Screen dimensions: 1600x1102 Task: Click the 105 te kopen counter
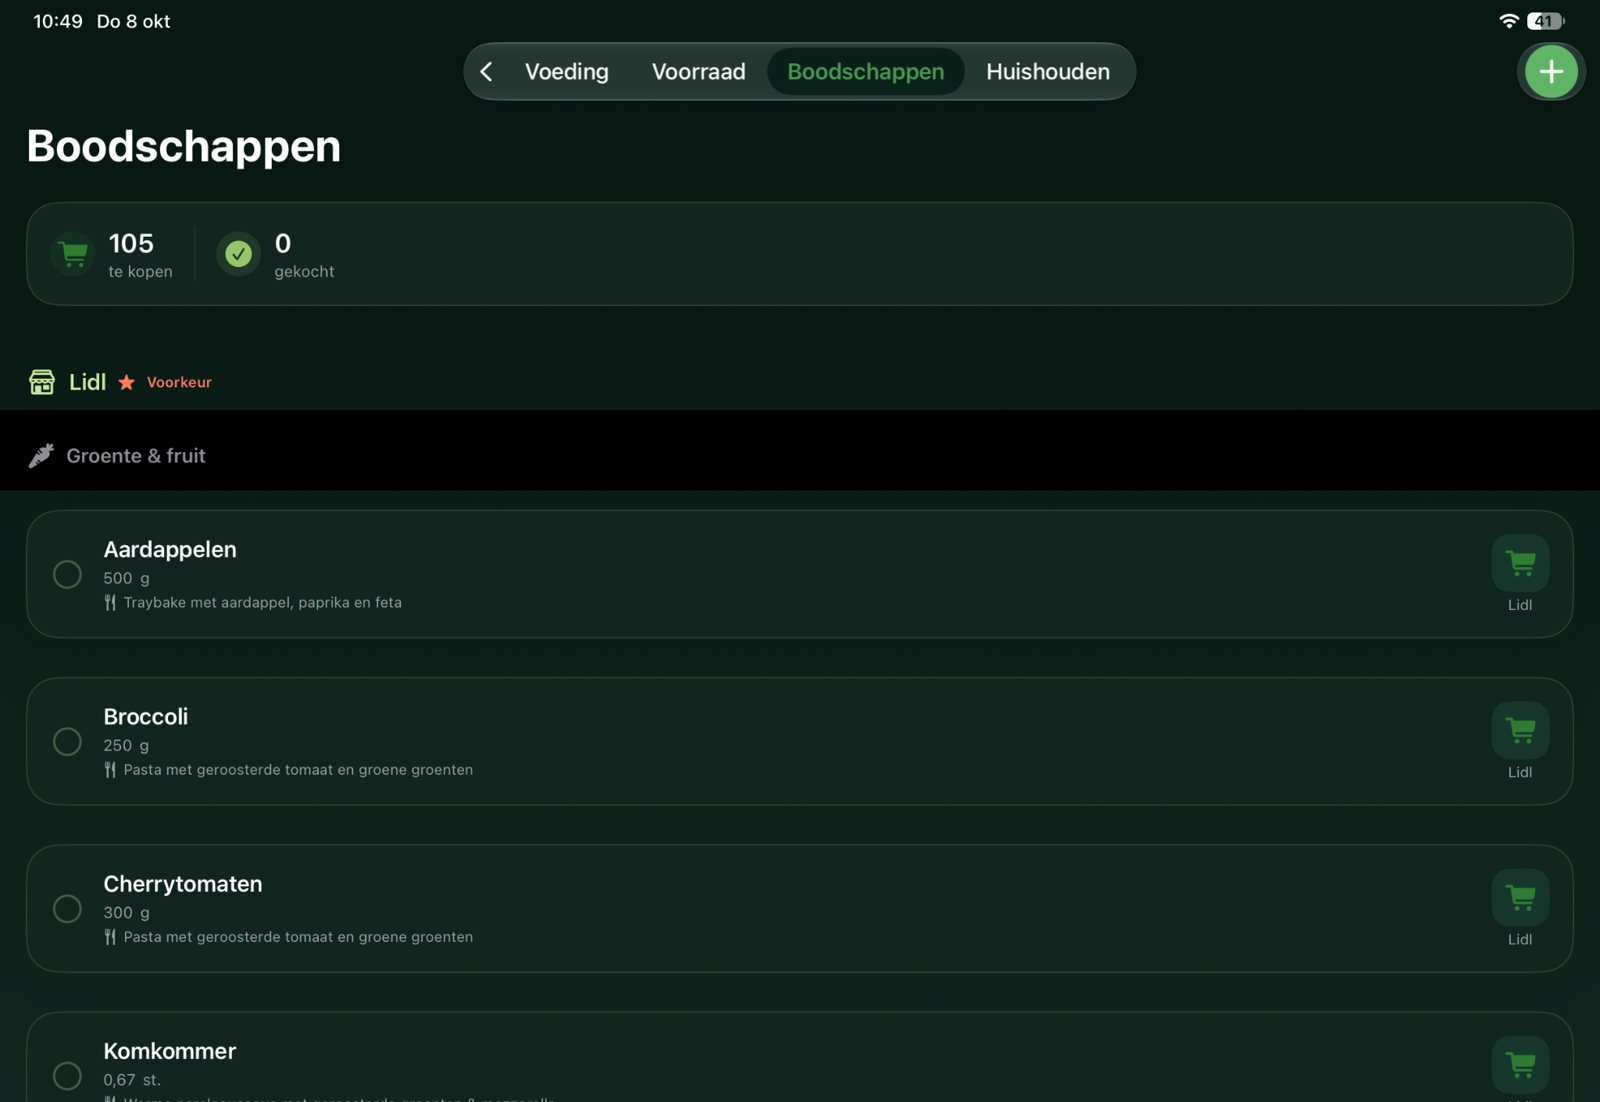coord(140,255)
